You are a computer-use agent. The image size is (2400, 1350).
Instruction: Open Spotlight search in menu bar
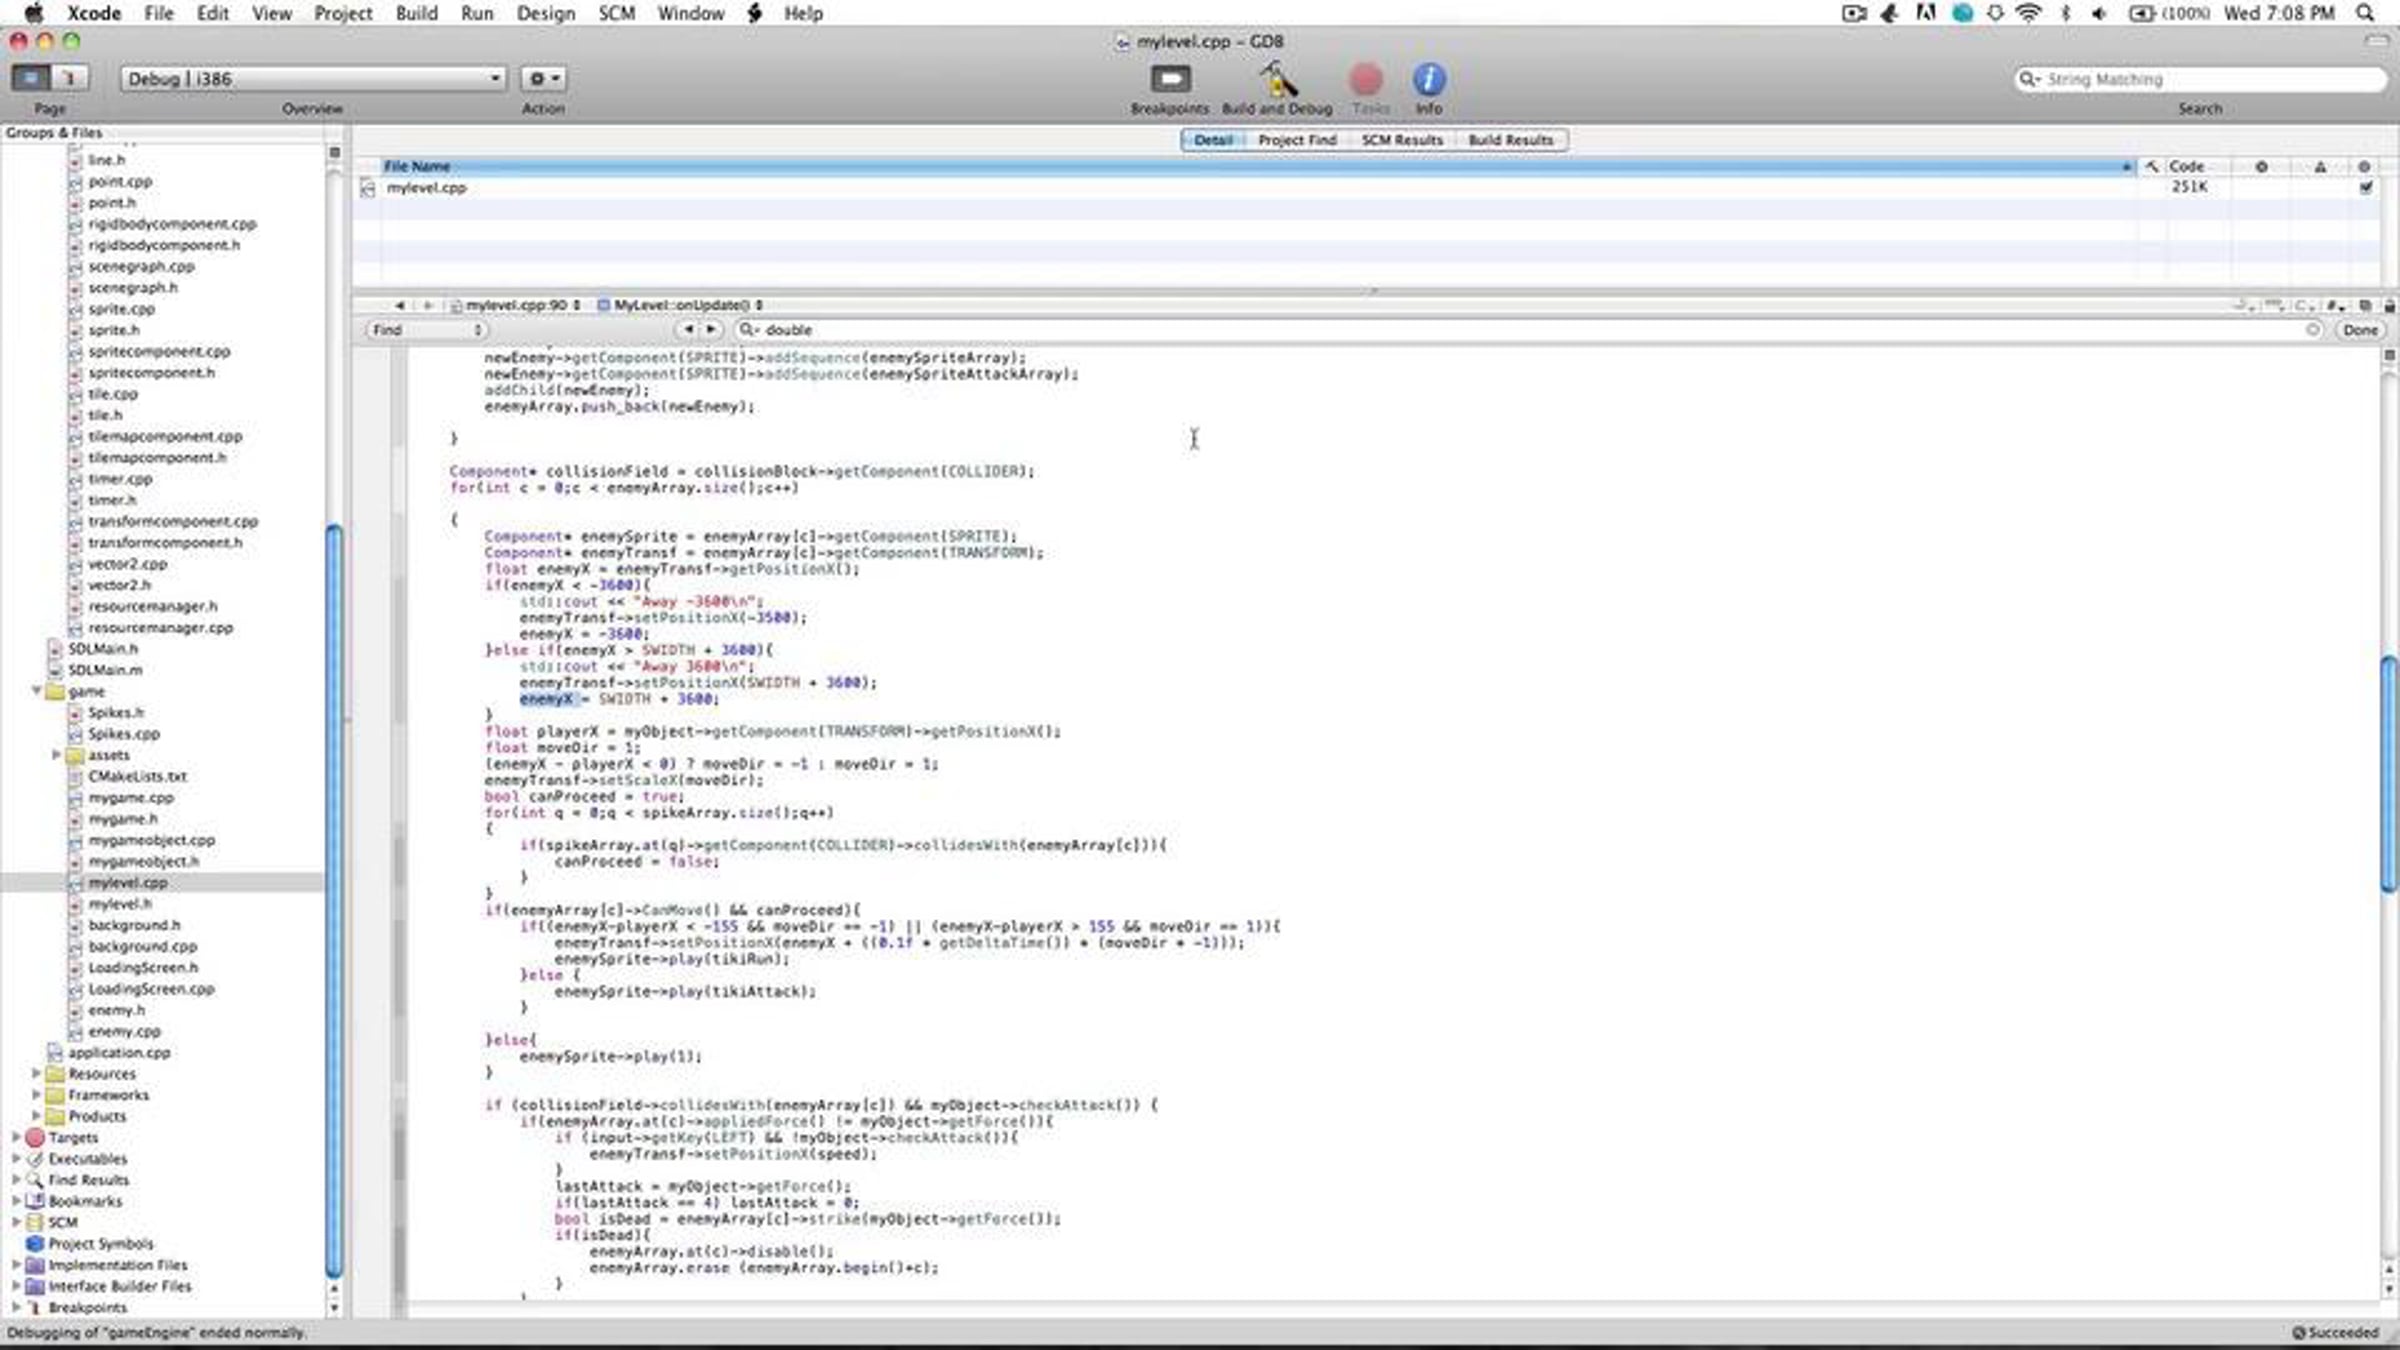click(2365, 13)
